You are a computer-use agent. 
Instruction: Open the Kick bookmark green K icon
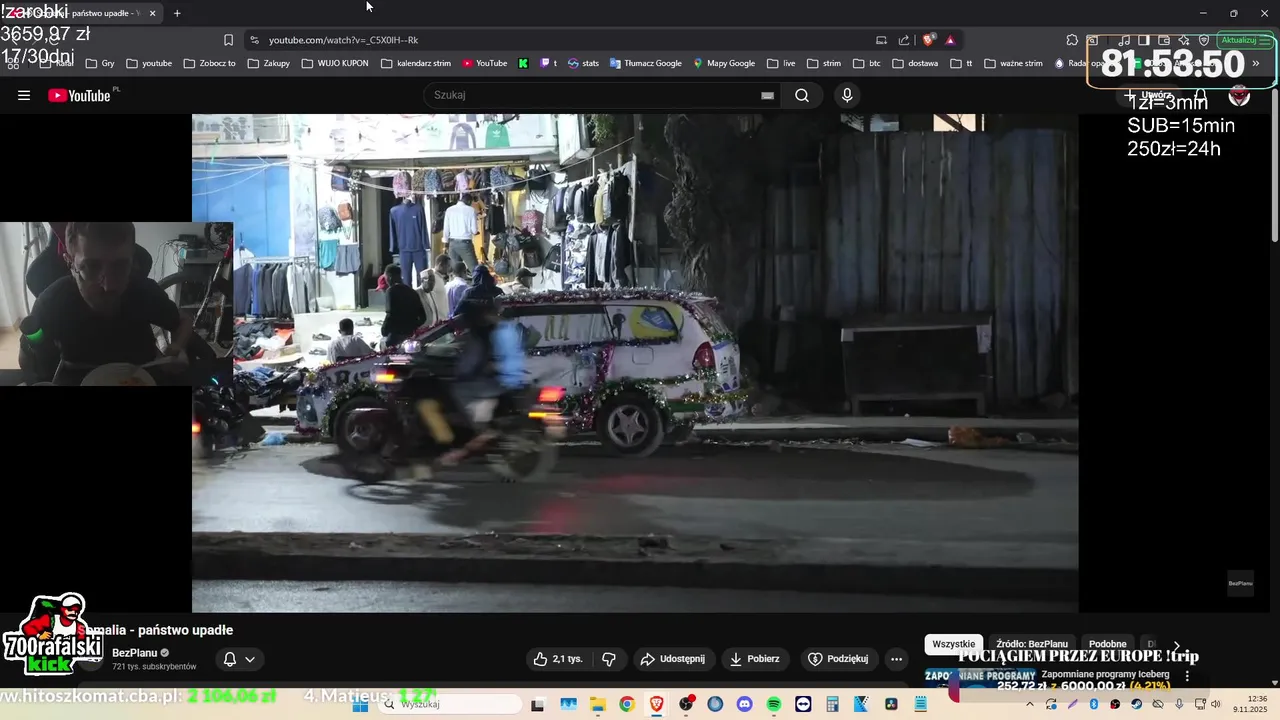click(x=523, y=63)
